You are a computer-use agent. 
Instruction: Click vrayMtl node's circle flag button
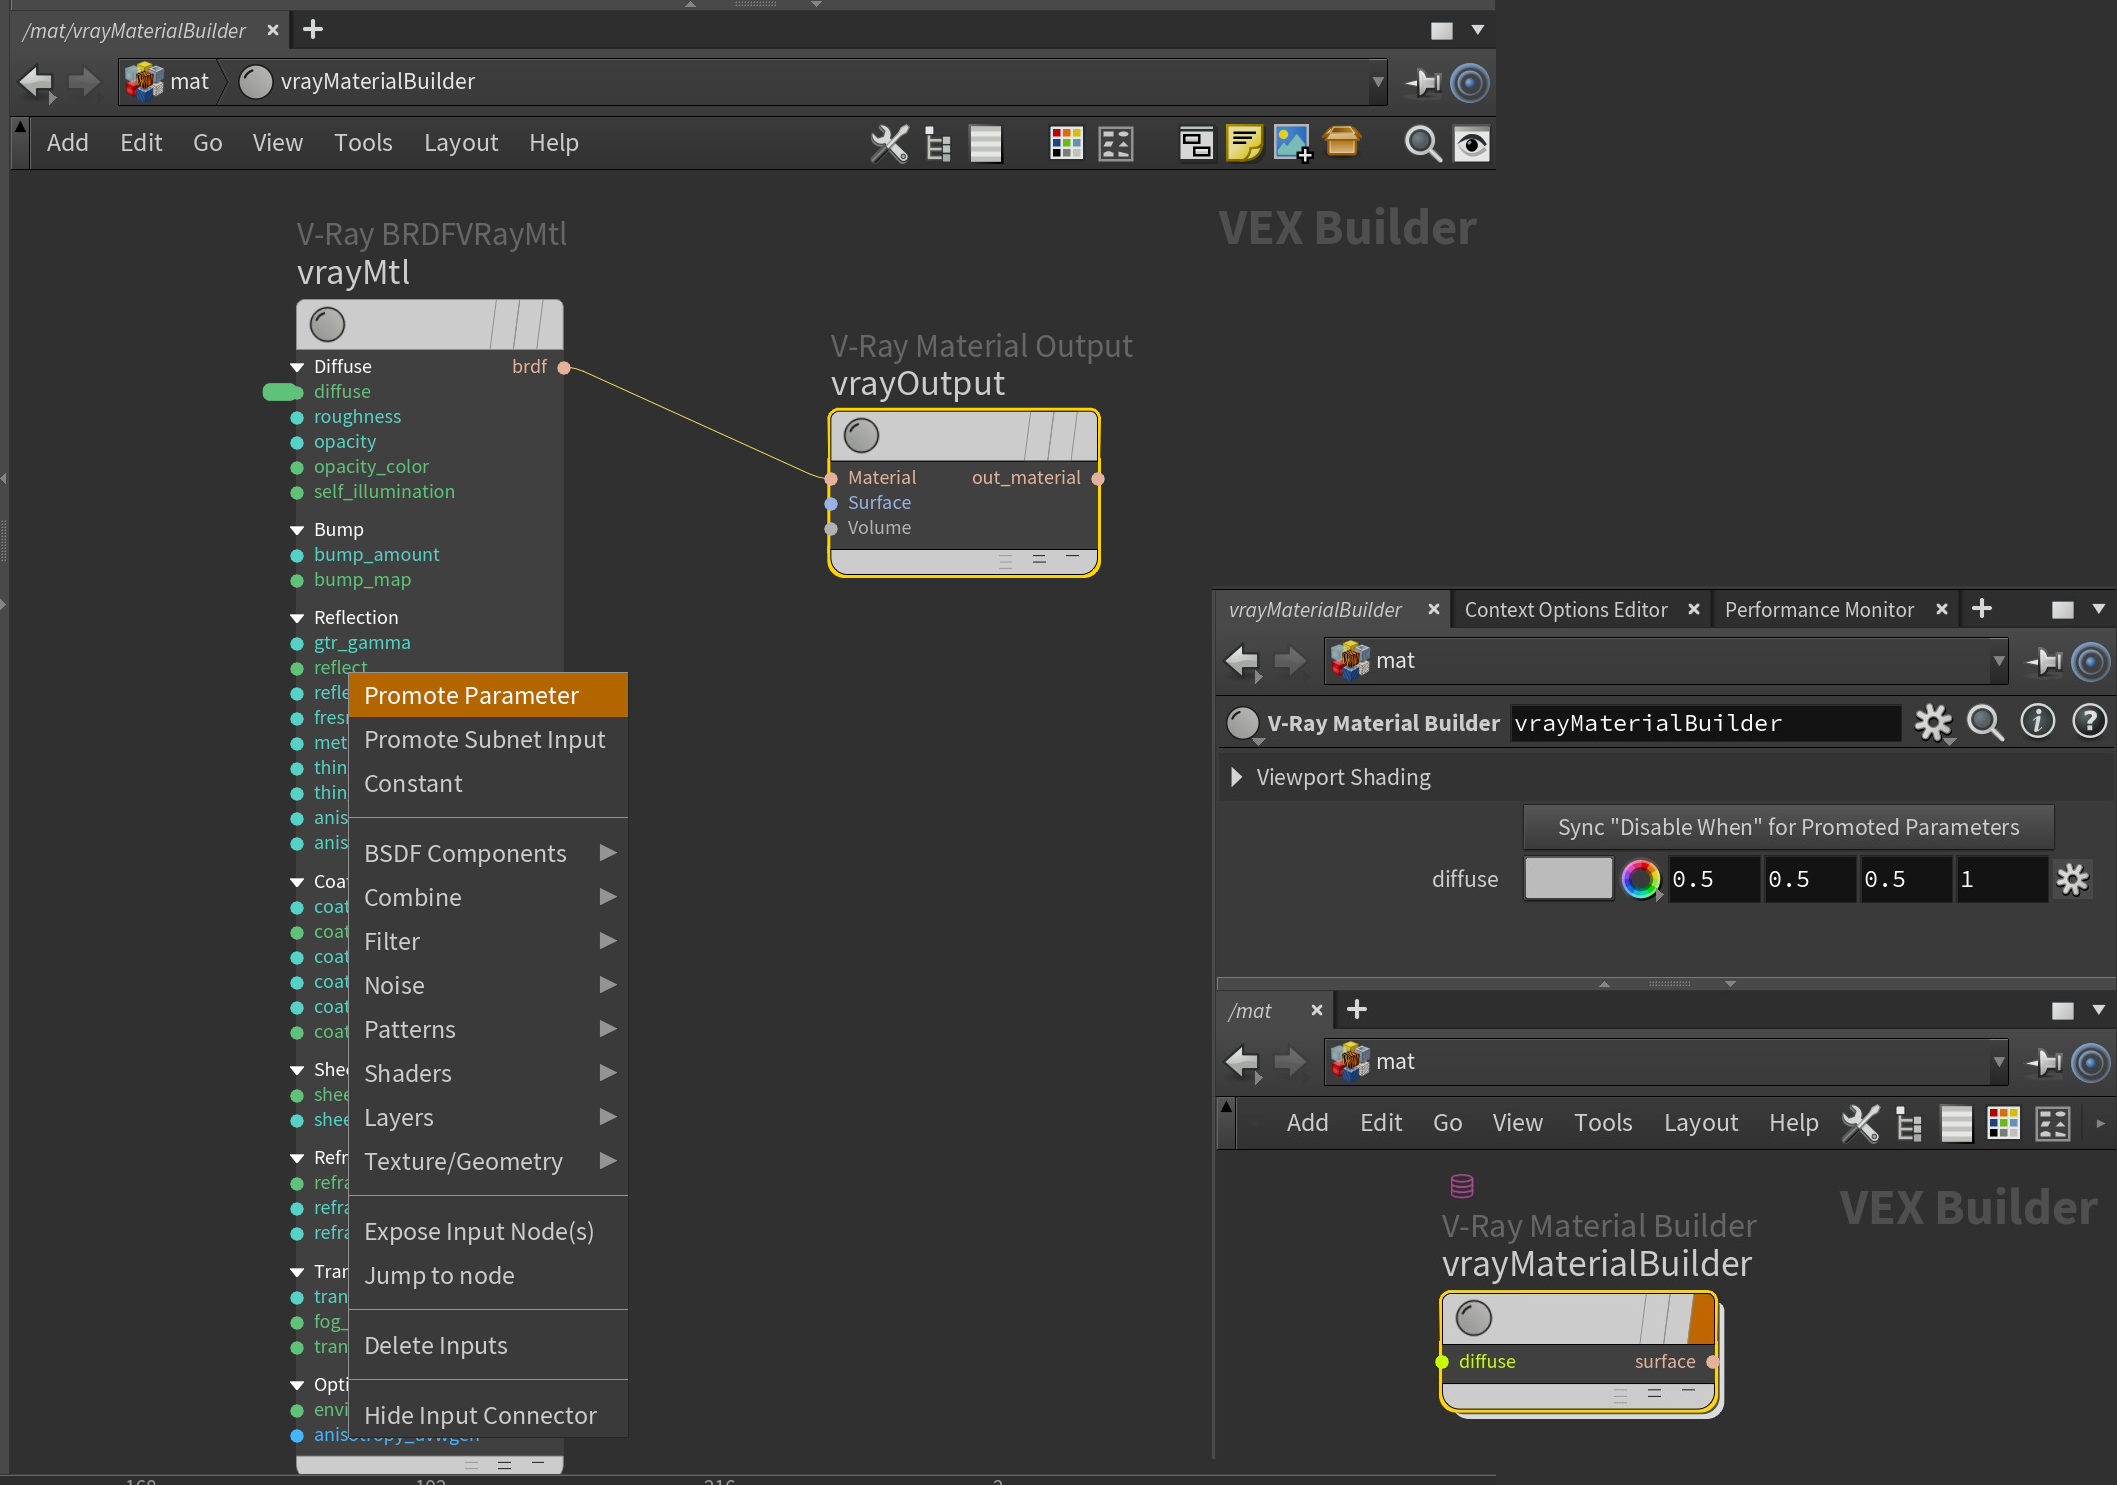[x=327, y=325]
